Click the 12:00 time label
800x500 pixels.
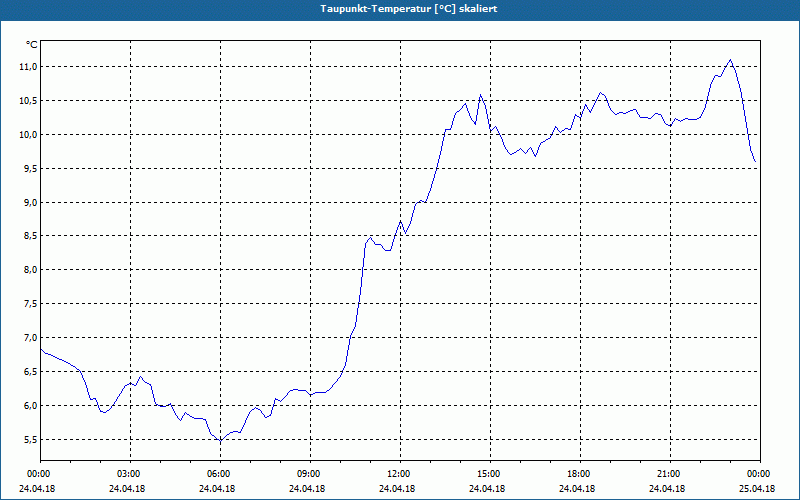point(398,474)
